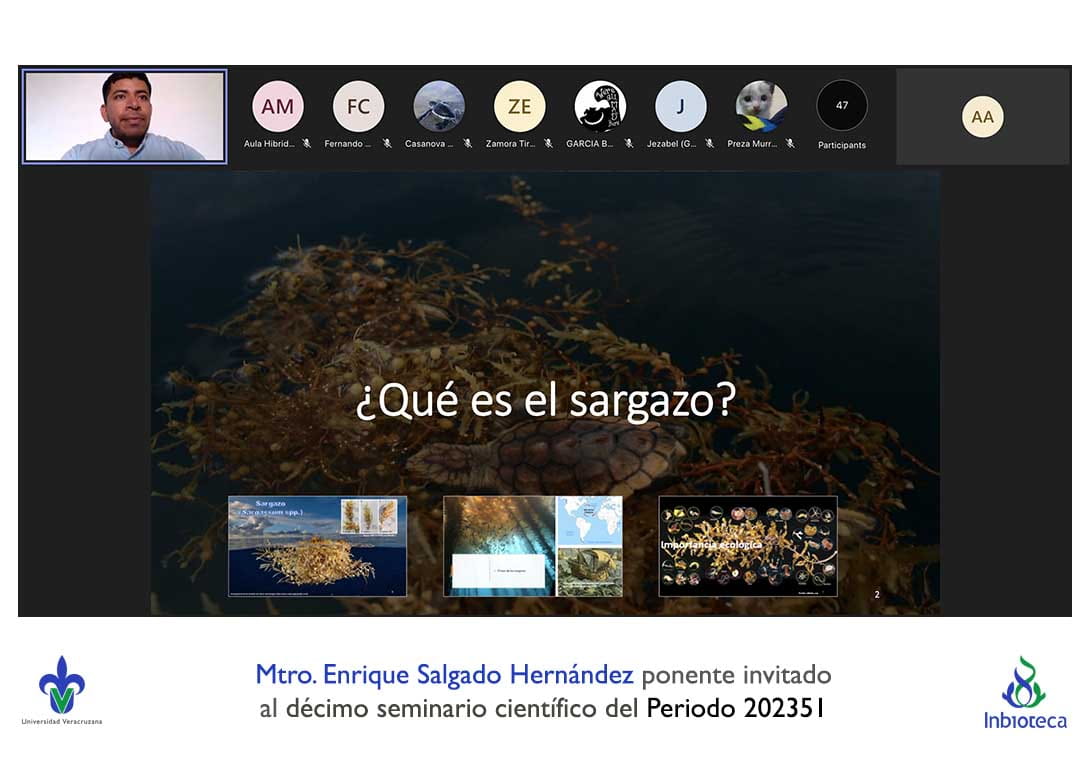Click Preza Murr's cat profile picture
Image resolution: width=1090 pixels, height=760 pixels.
[x=761, y=106]
